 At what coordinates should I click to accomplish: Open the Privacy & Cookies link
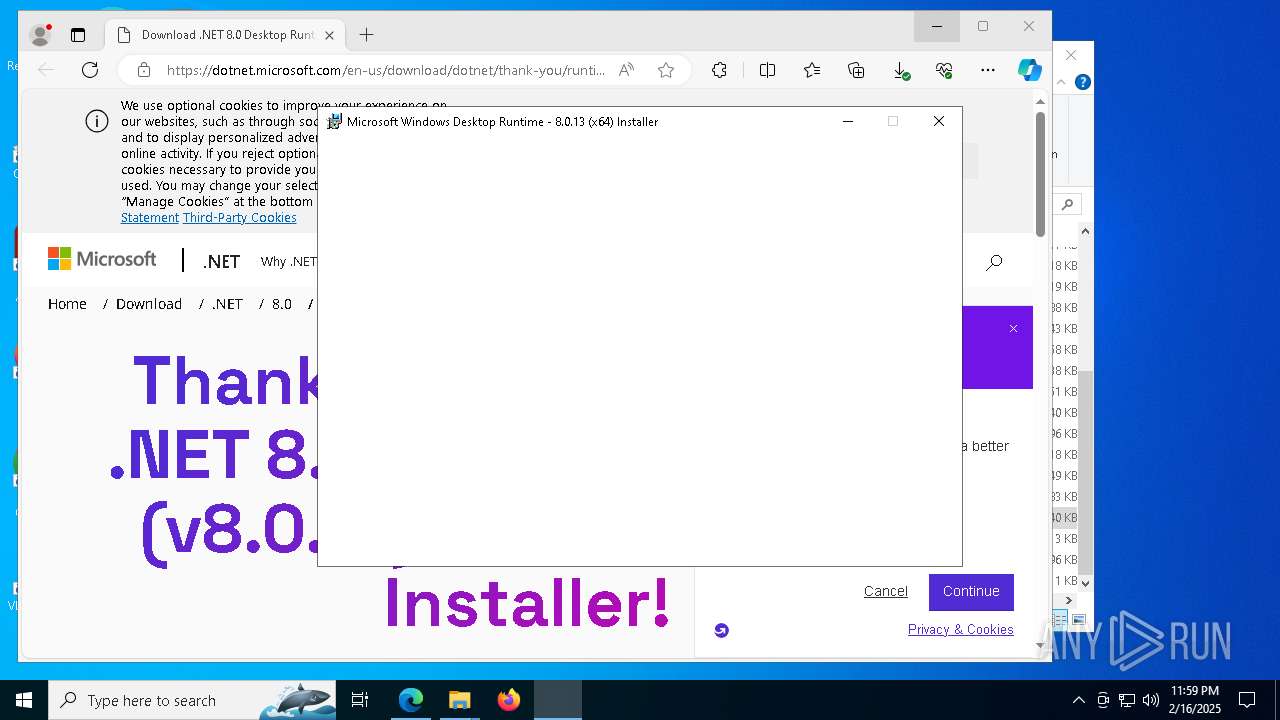961,629
